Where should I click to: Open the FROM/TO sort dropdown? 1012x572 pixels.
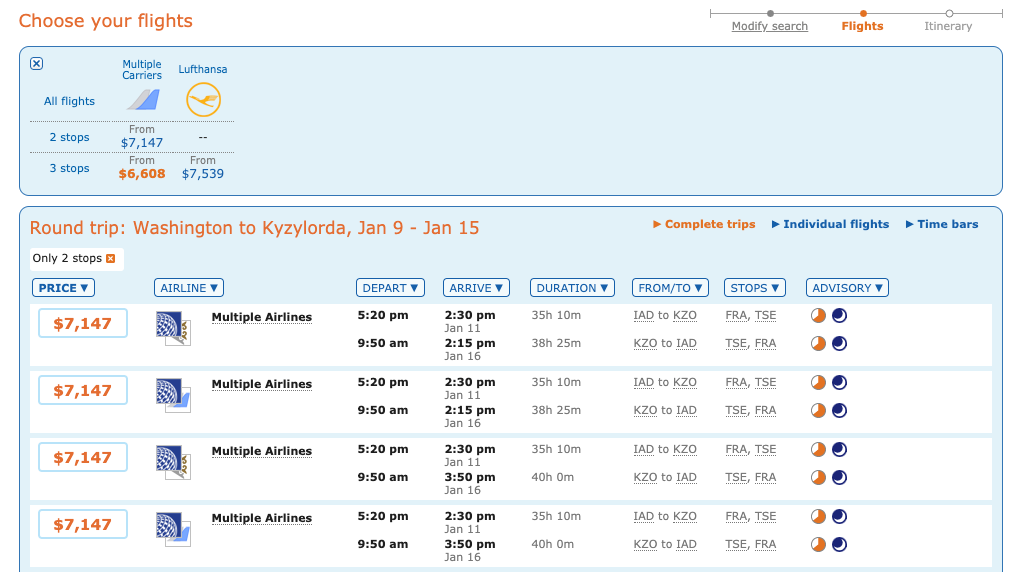tap(671, 288)
